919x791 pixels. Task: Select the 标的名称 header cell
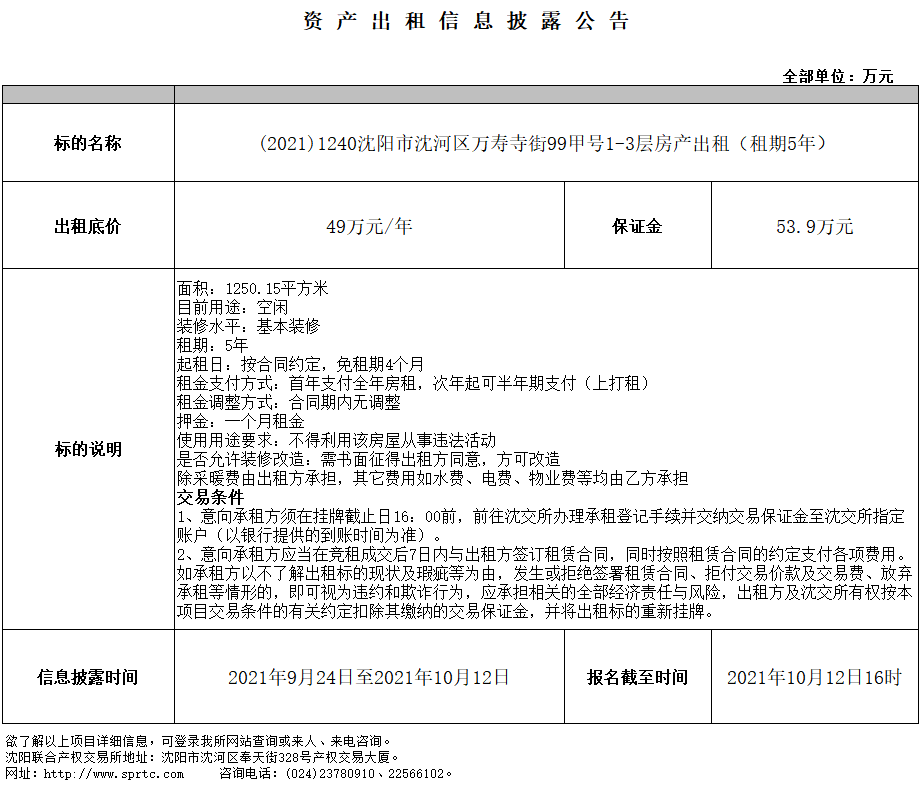pos(88,143)
